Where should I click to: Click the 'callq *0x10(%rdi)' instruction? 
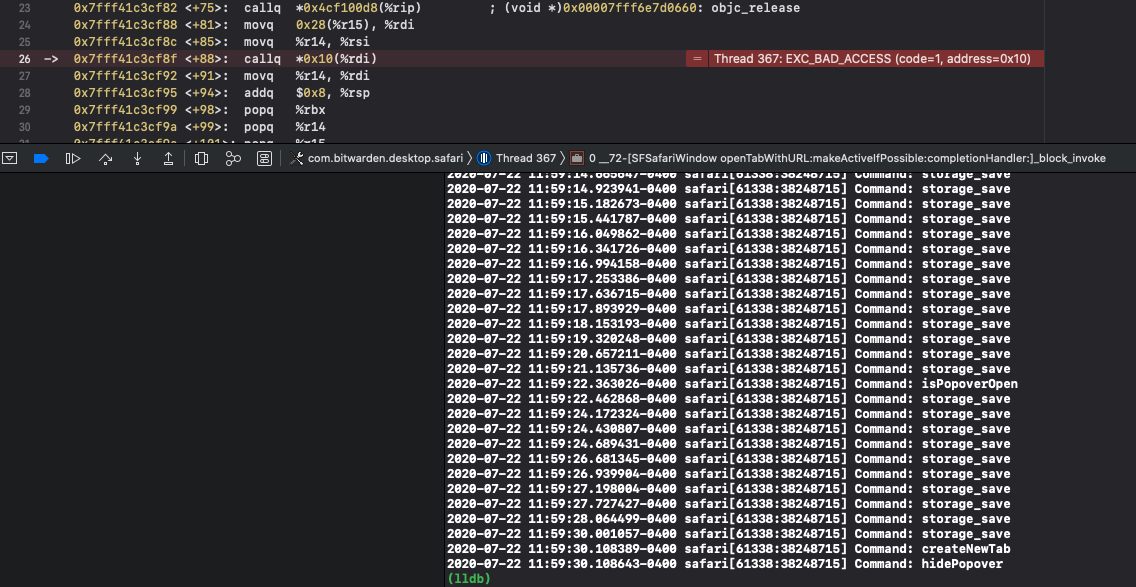(310, 59)
